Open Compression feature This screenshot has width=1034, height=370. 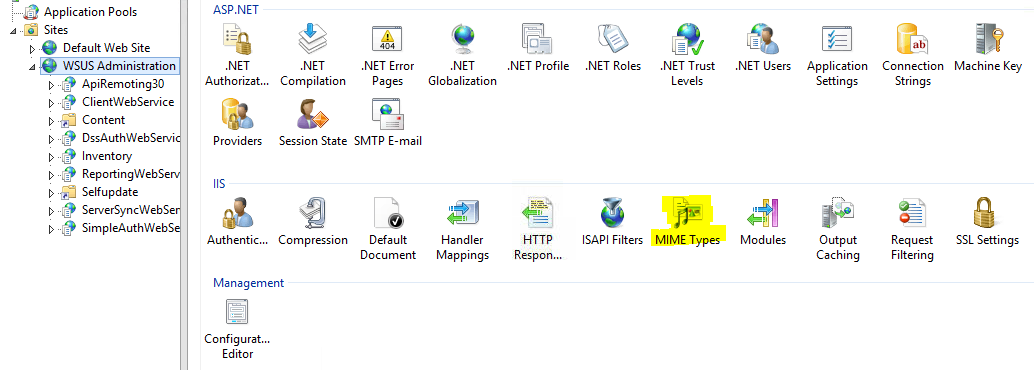click(313, 222)
